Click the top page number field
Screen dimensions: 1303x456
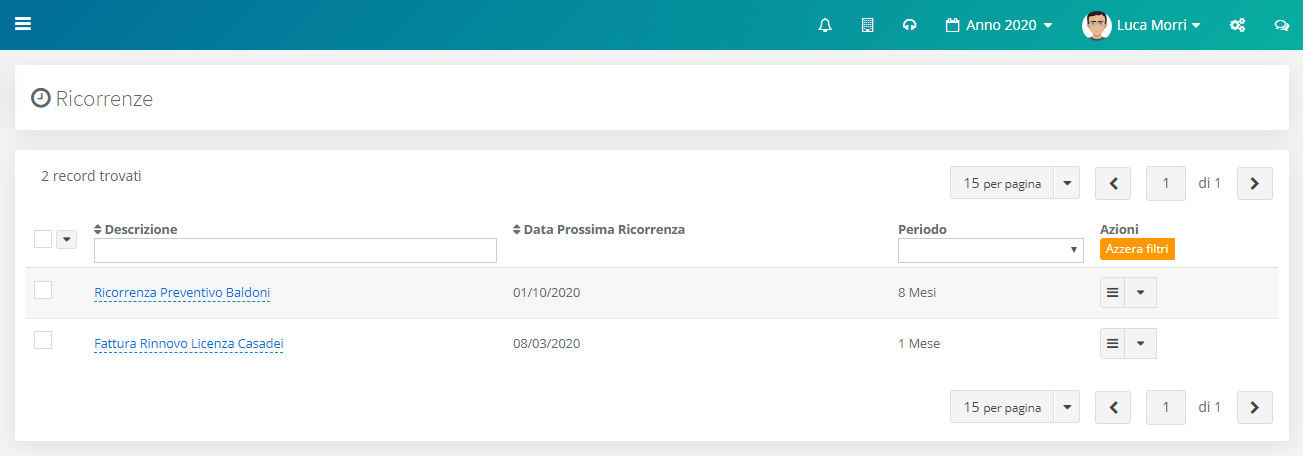[1166, 183]
